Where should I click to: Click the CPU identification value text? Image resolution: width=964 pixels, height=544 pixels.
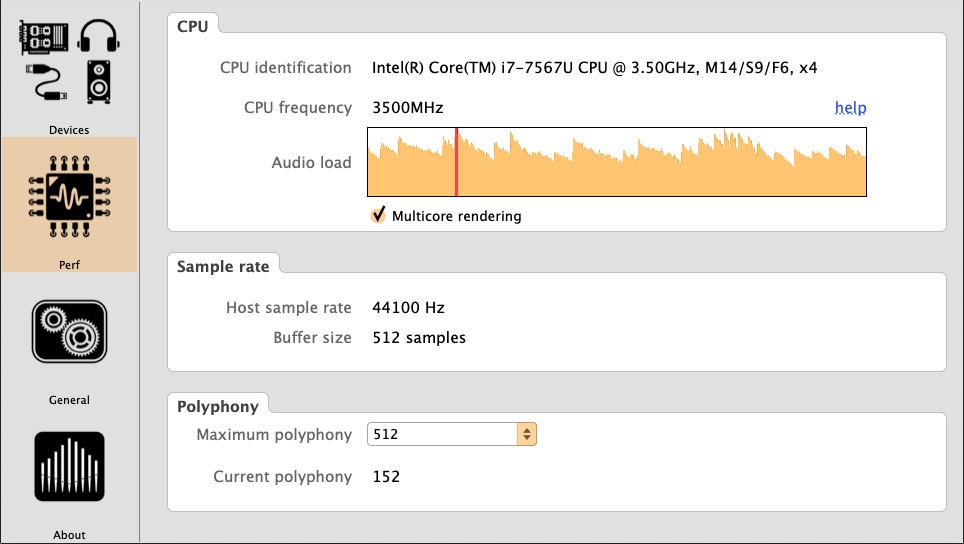pyautogui.click(x=595, y=68)
